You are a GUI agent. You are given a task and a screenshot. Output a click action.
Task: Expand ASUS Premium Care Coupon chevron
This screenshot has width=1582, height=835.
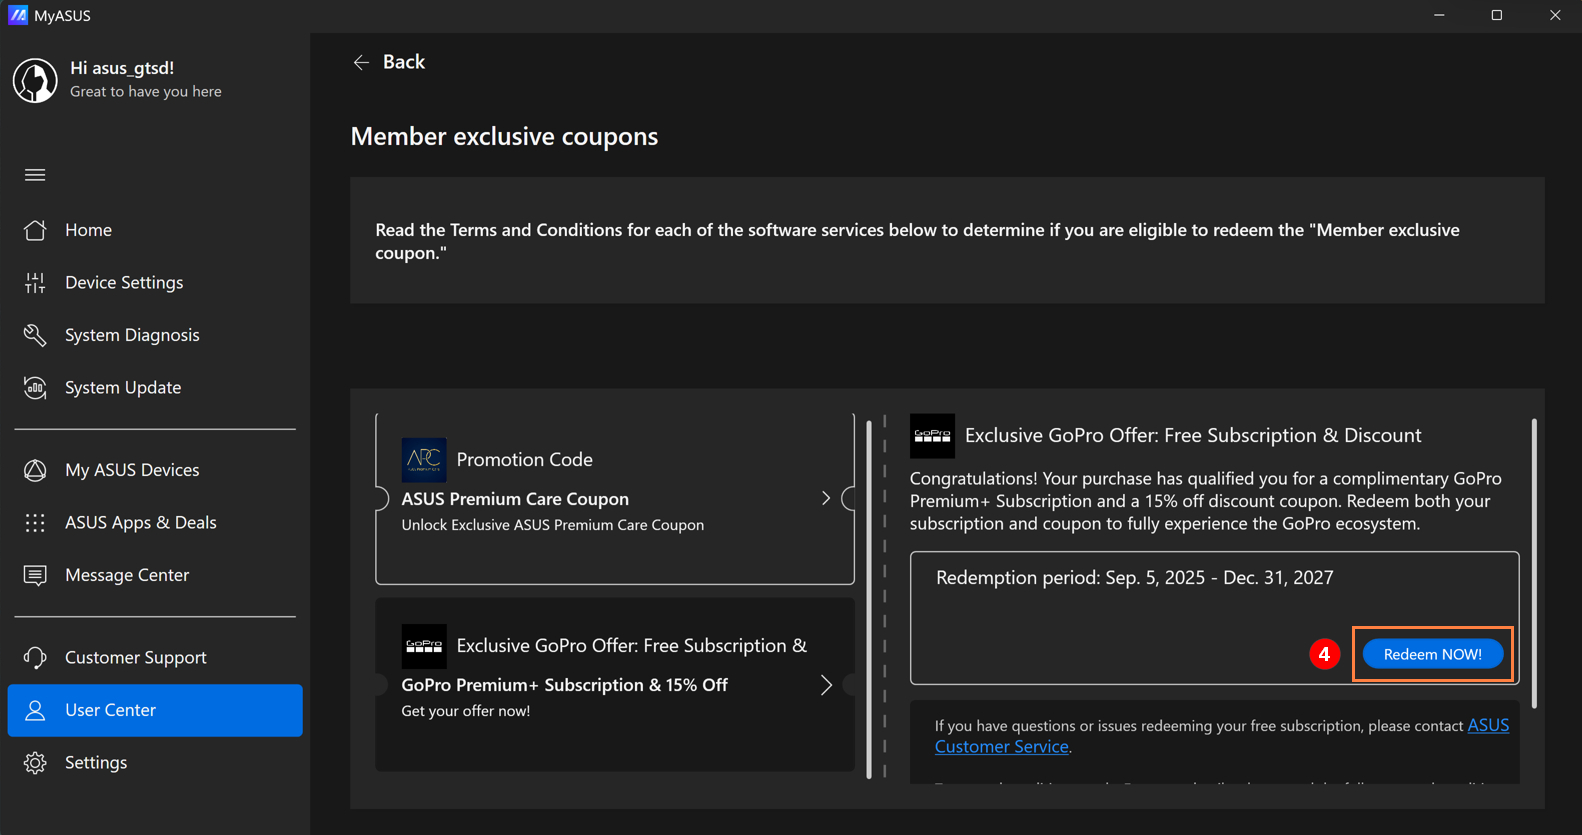tap(826, 498)
